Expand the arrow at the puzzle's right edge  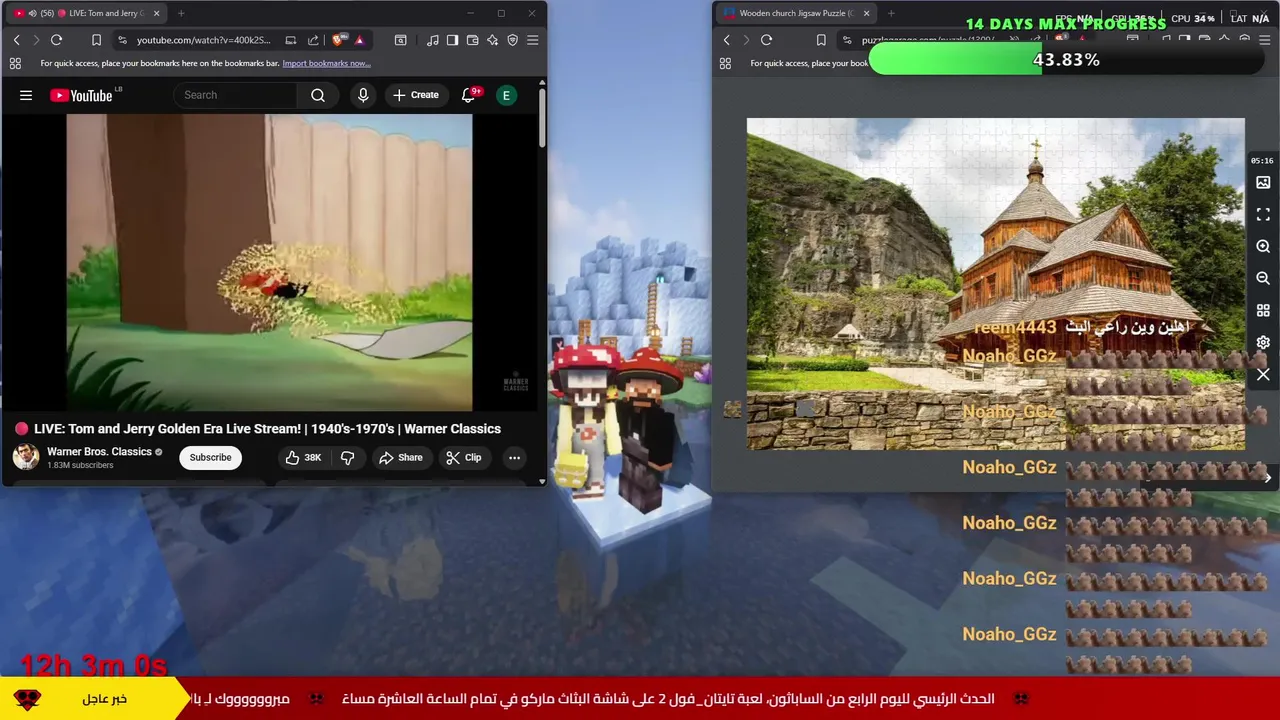click(1267, 478)
